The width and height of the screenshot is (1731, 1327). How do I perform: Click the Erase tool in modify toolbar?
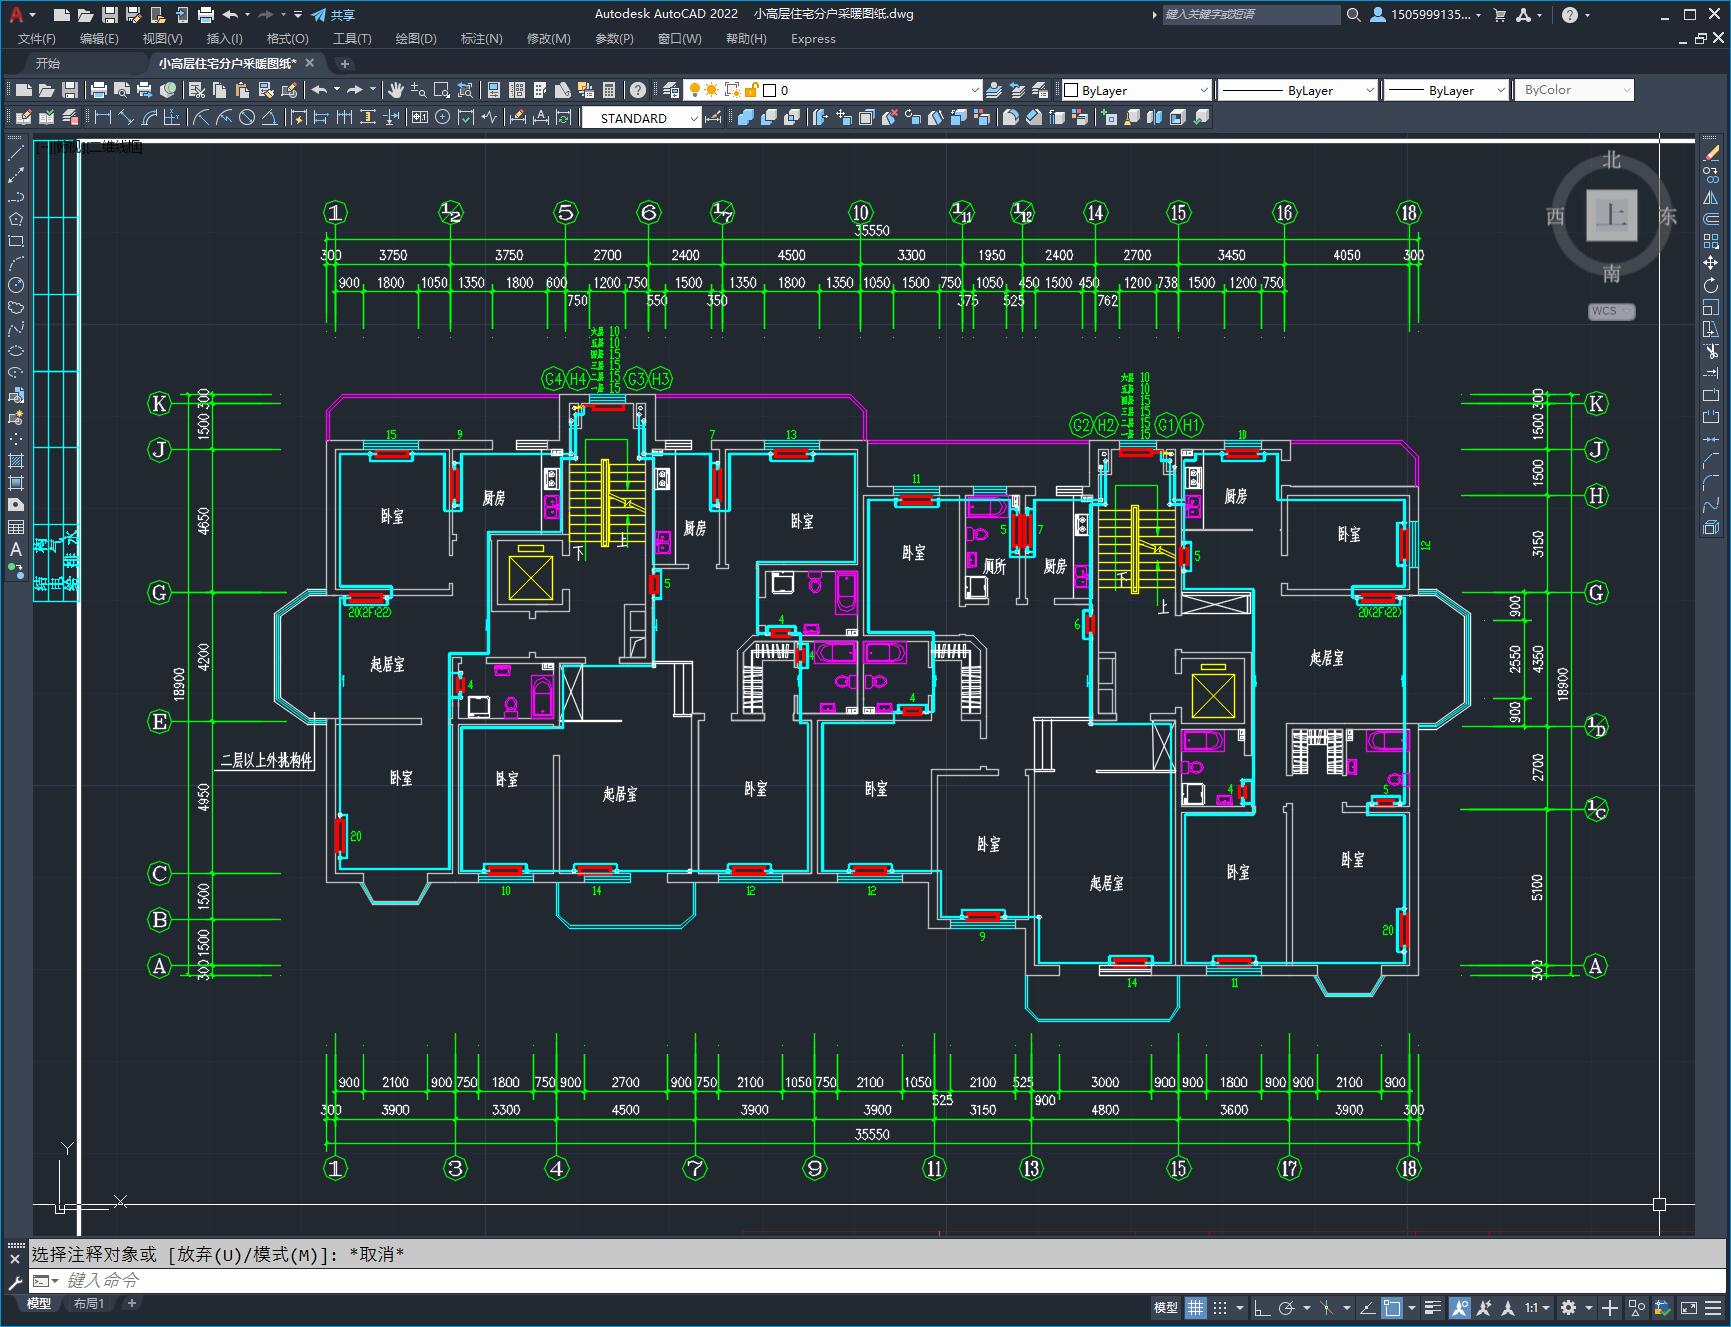tap(1711, 153)
